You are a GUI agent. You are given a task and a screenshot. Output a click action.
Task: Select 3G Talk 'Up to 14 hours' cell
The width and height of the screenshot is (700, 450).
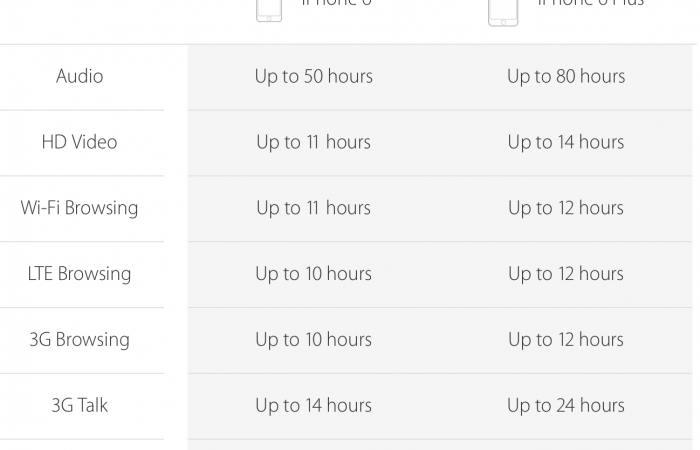point(314,405)
